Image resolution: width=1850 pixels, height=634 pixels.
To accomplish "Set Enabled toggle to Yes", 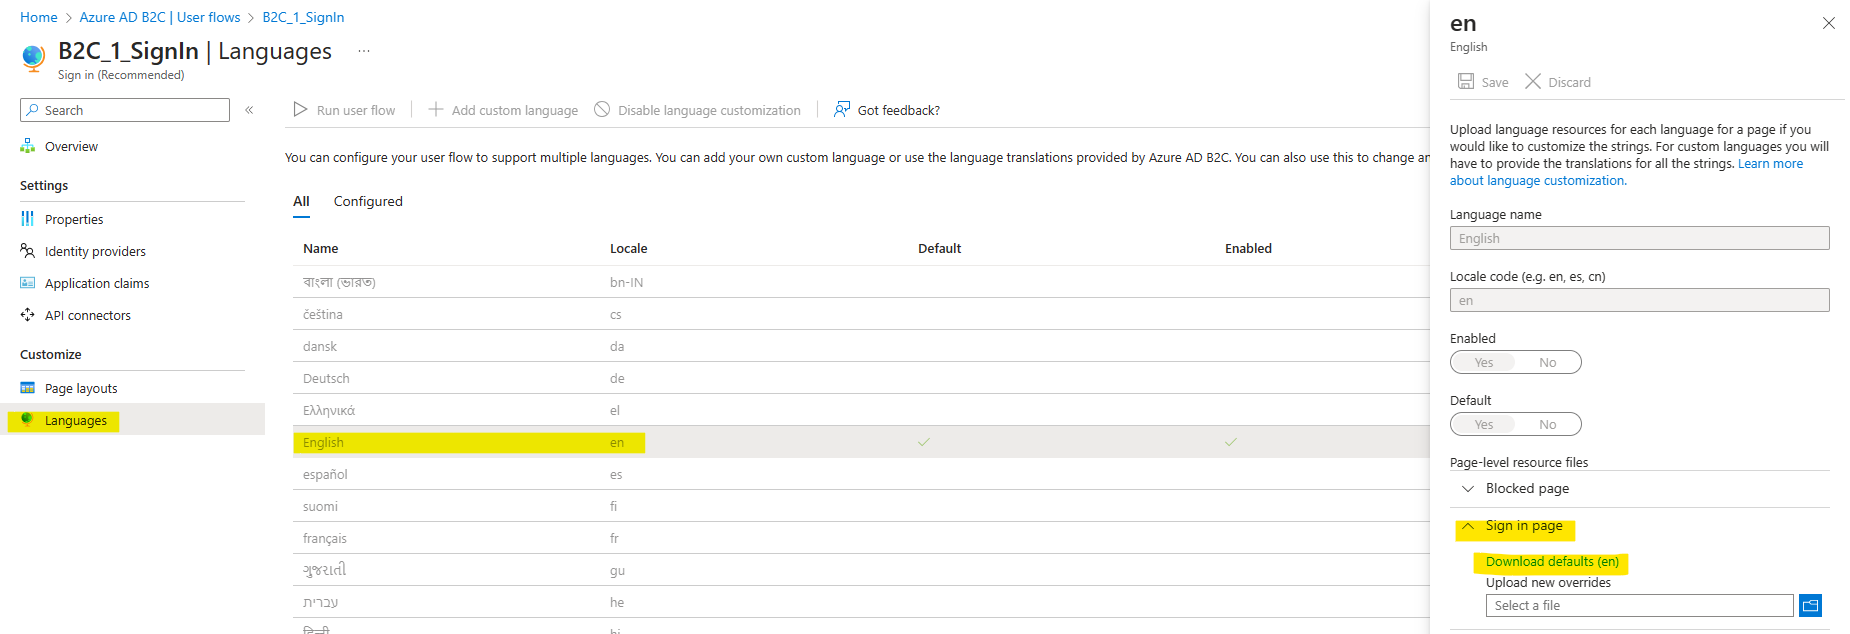I will (1484, 362).
